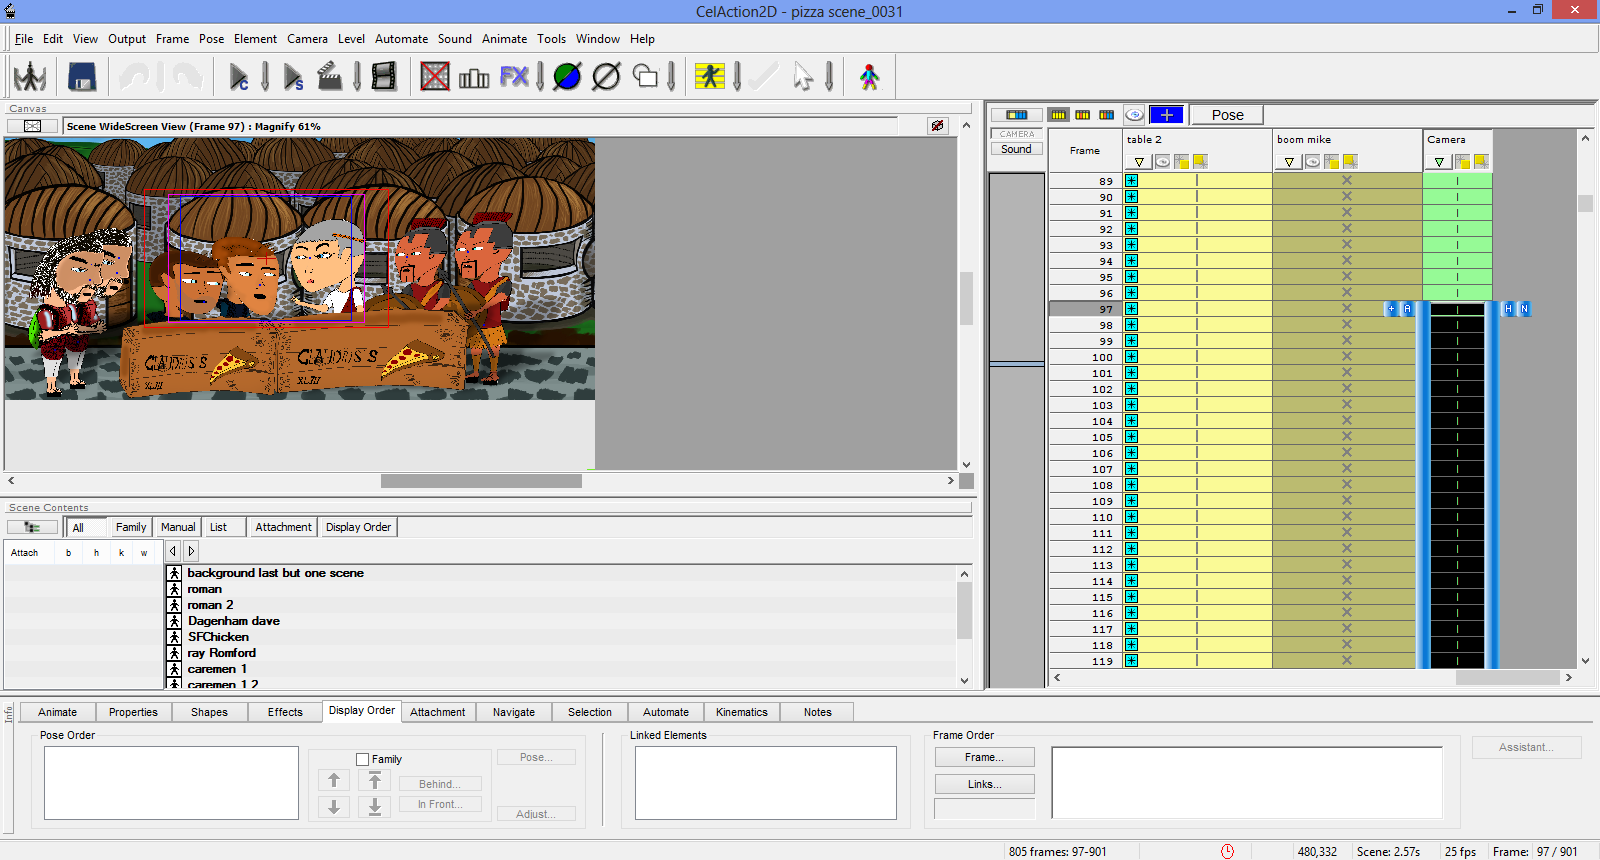Image resolution: width=1600 pixels, height=860 pixels.
Task: Expand the table 2 column dropdown triangle
Action: pyautogui.click(x=1139, y=162)
